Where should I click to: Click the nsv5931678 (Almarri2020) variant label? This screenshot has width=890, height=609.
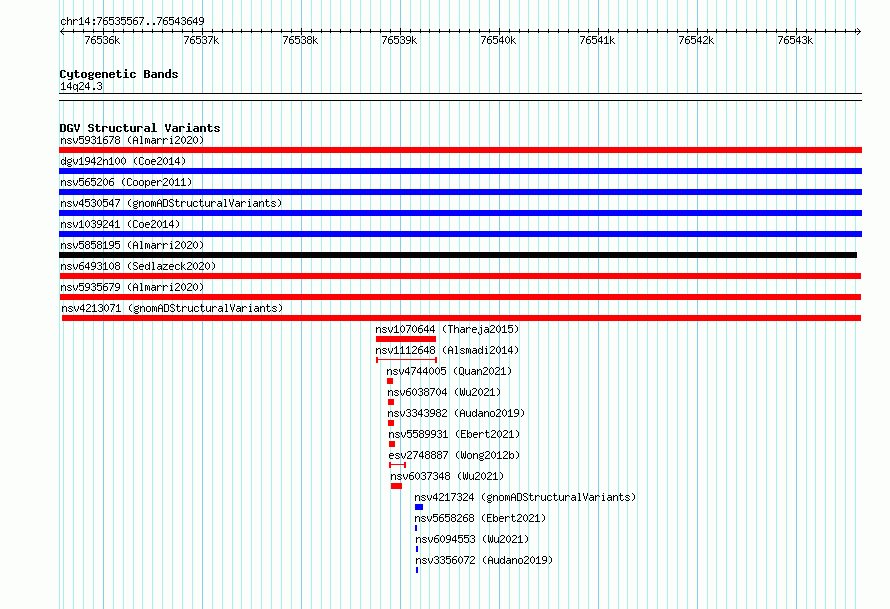132,140
